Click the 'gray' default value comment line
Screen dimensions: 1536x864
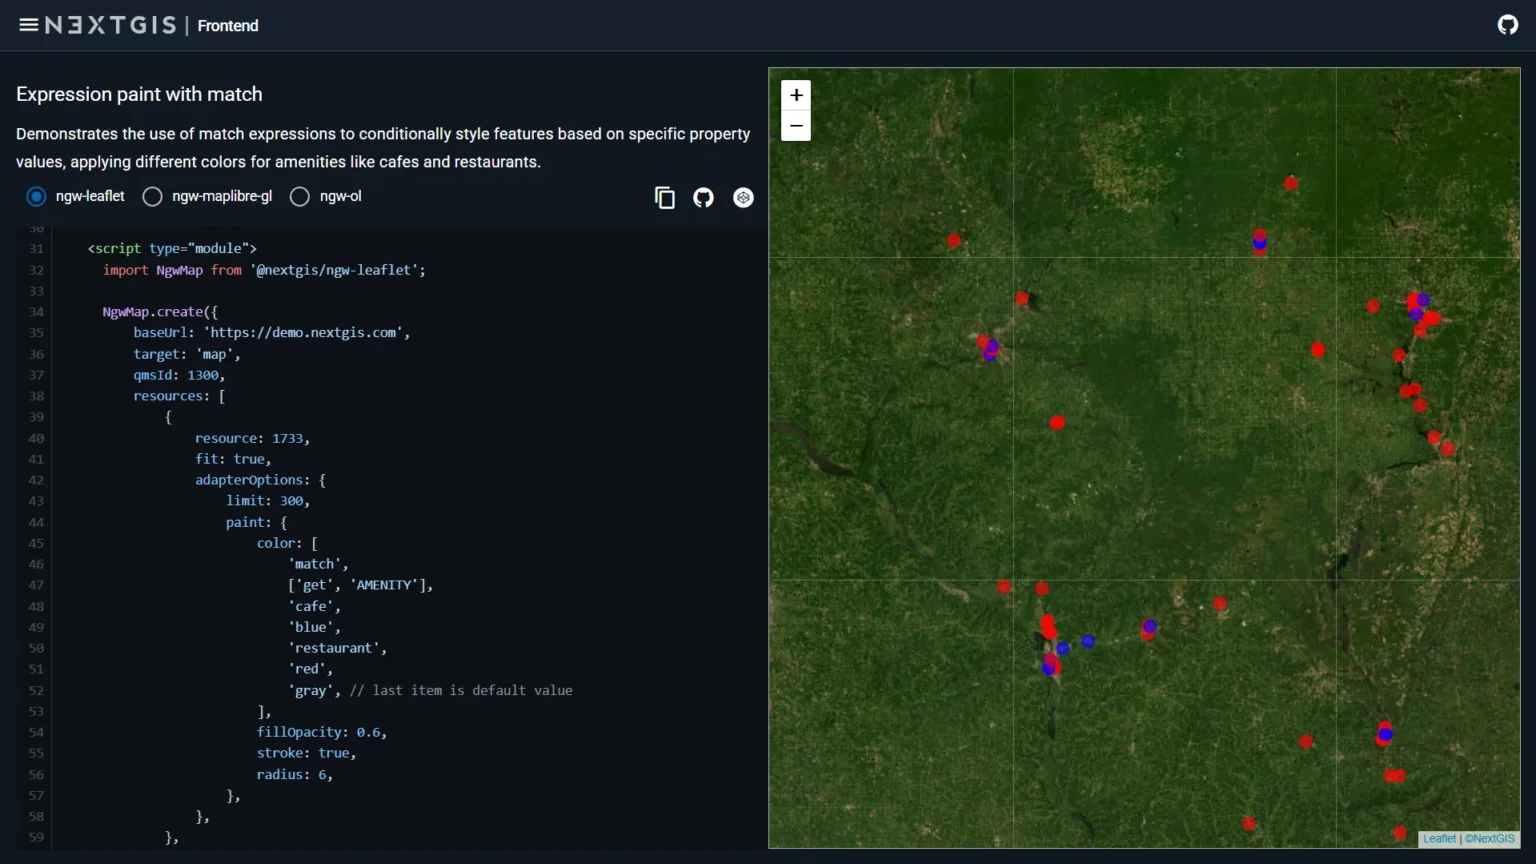click(430, 690)
